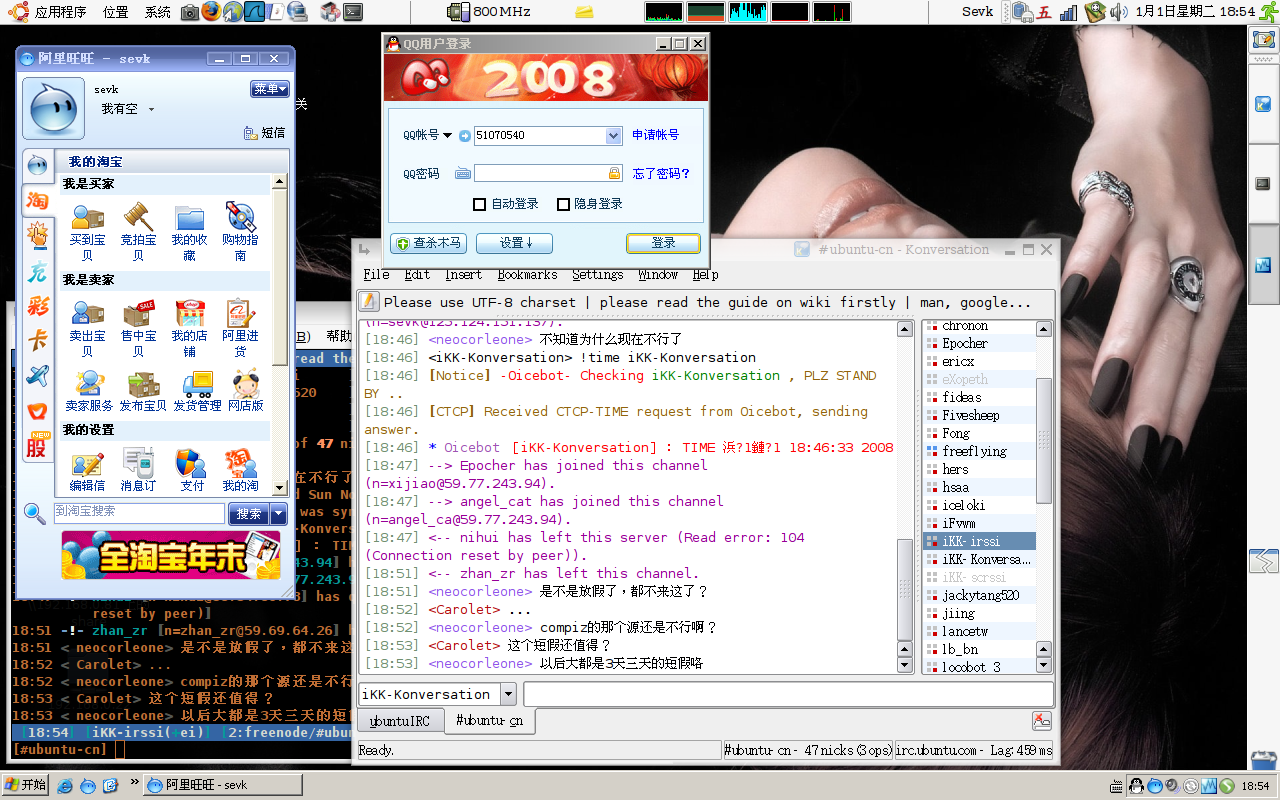Open nickname combo iKK-Konversation
Image resolution: width=1280 pixels, height=800 pixels.
tap(437, 694)
